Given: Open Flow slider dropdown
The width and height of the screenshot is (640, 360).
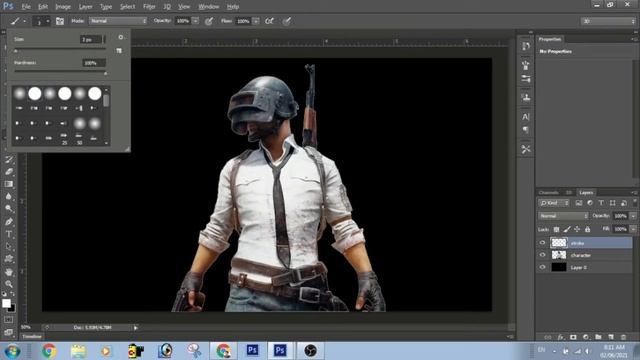Looking at the screenshot, I should [256, 21].
